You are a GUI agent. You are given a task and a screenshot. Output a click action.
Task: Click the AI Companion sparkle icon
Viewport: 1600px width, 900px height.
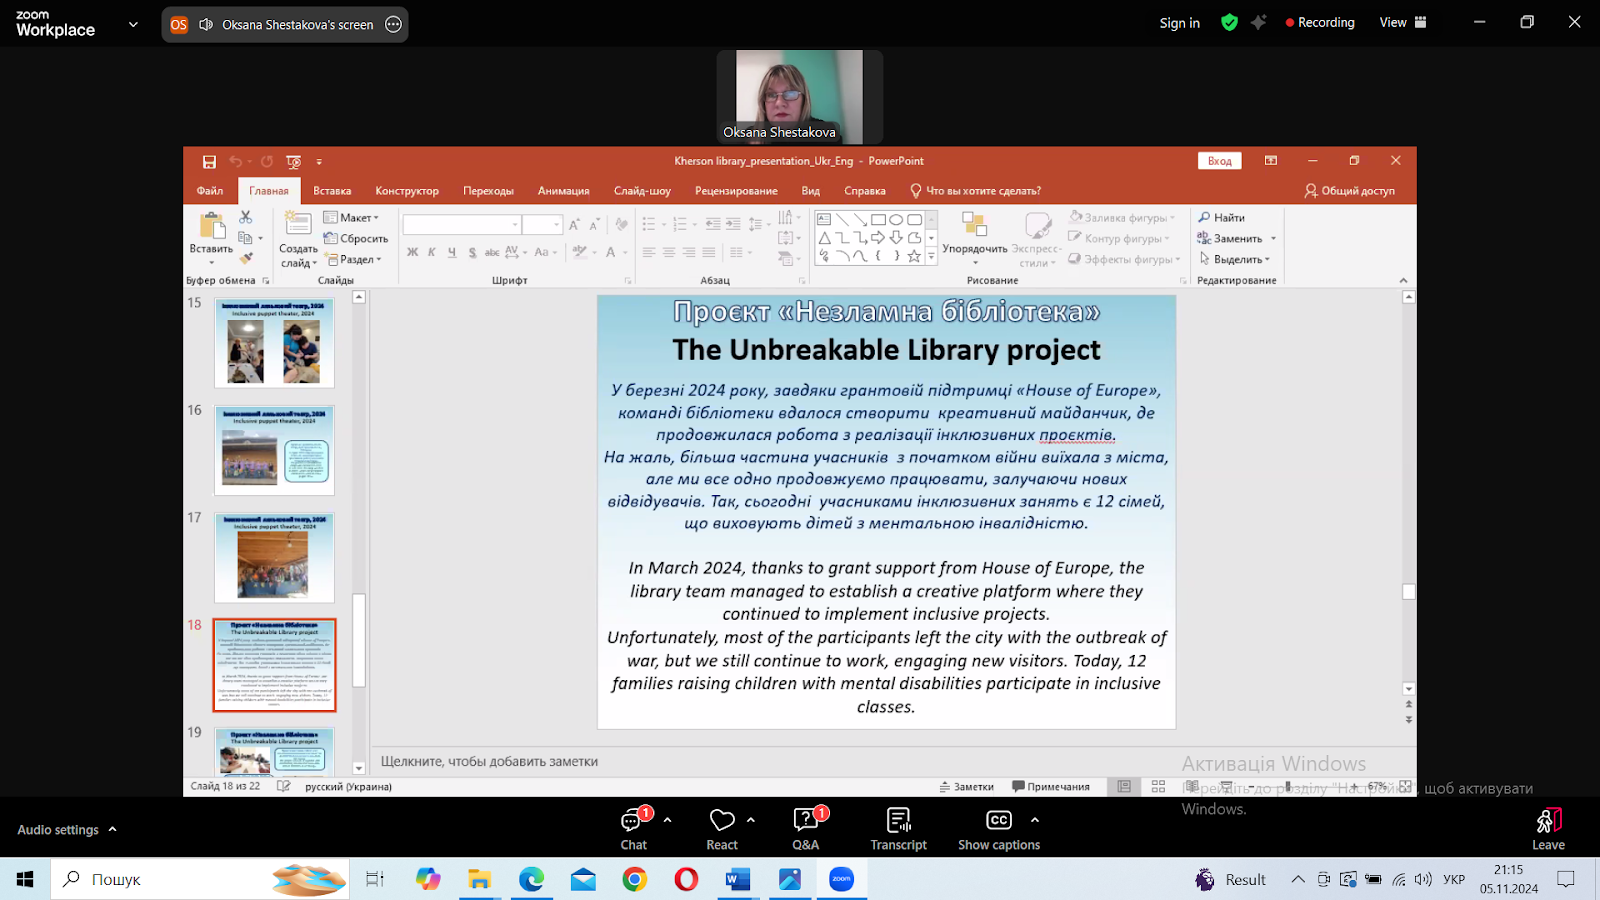tap(1259, 22)
